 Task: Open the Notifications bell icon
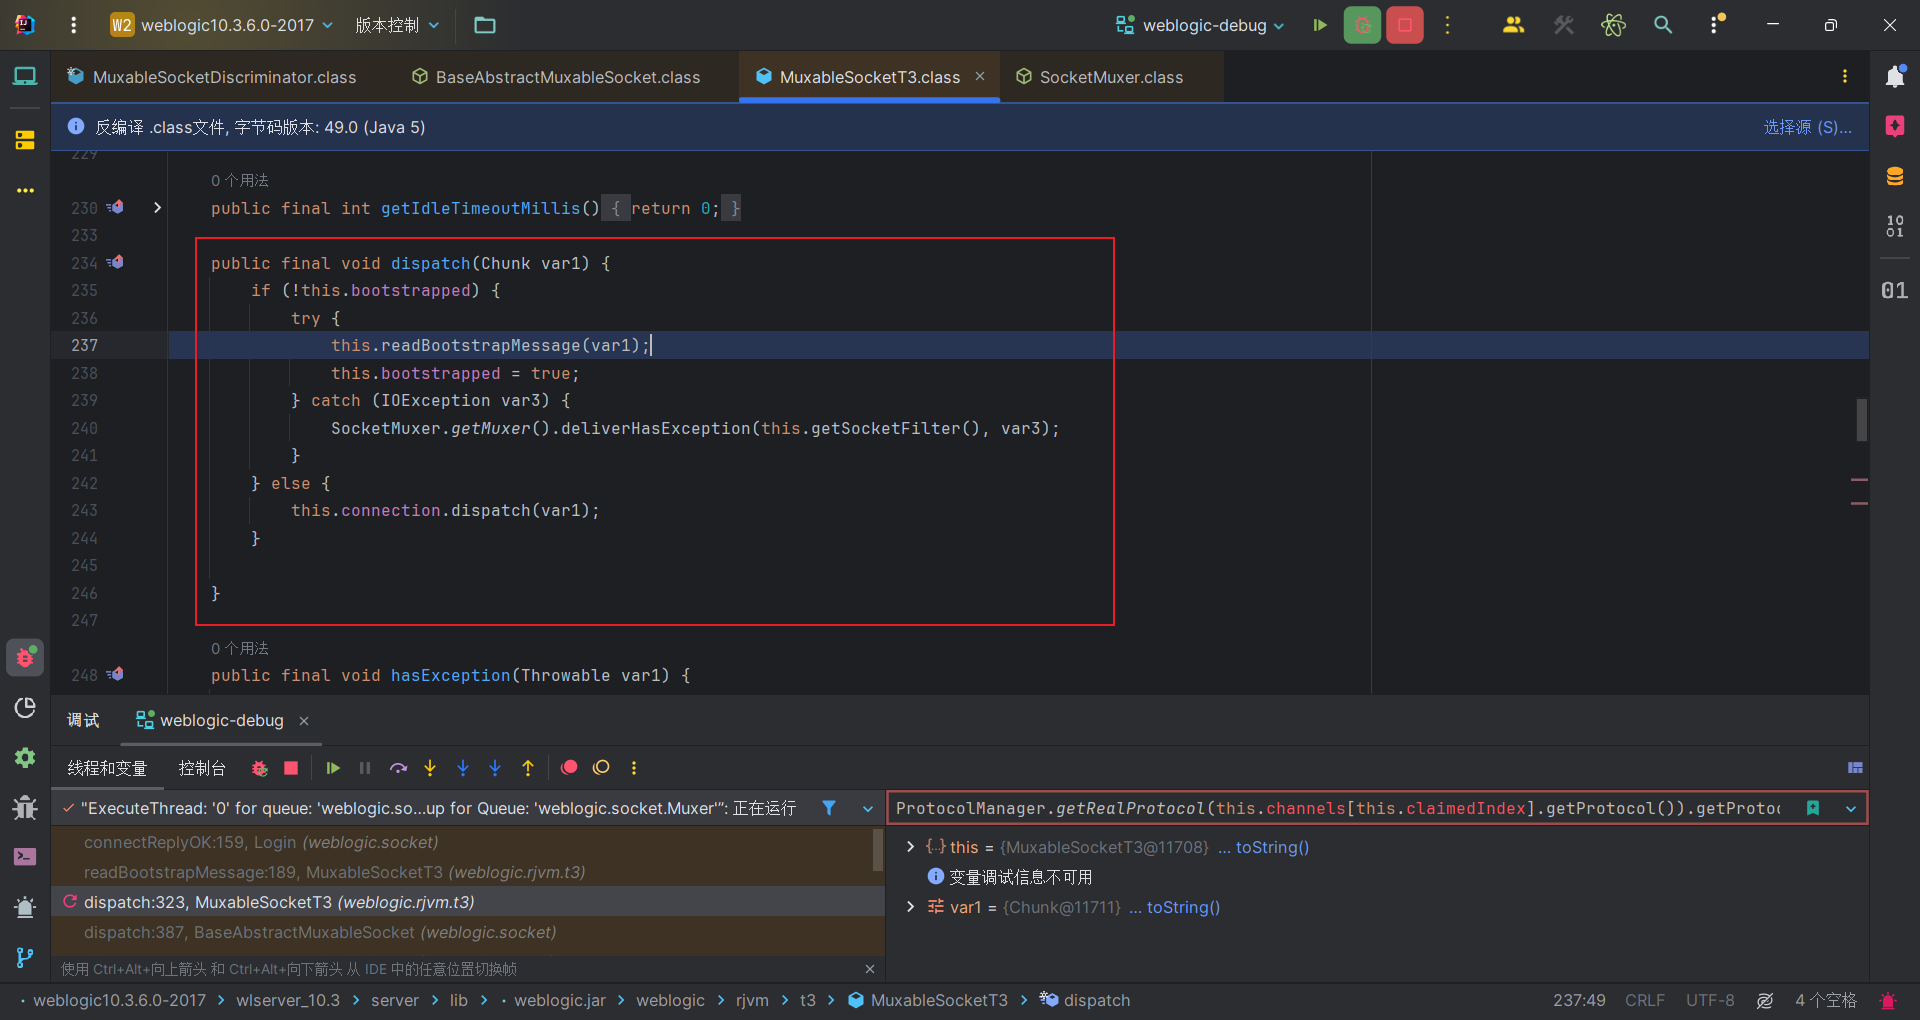coord(1895,76)
